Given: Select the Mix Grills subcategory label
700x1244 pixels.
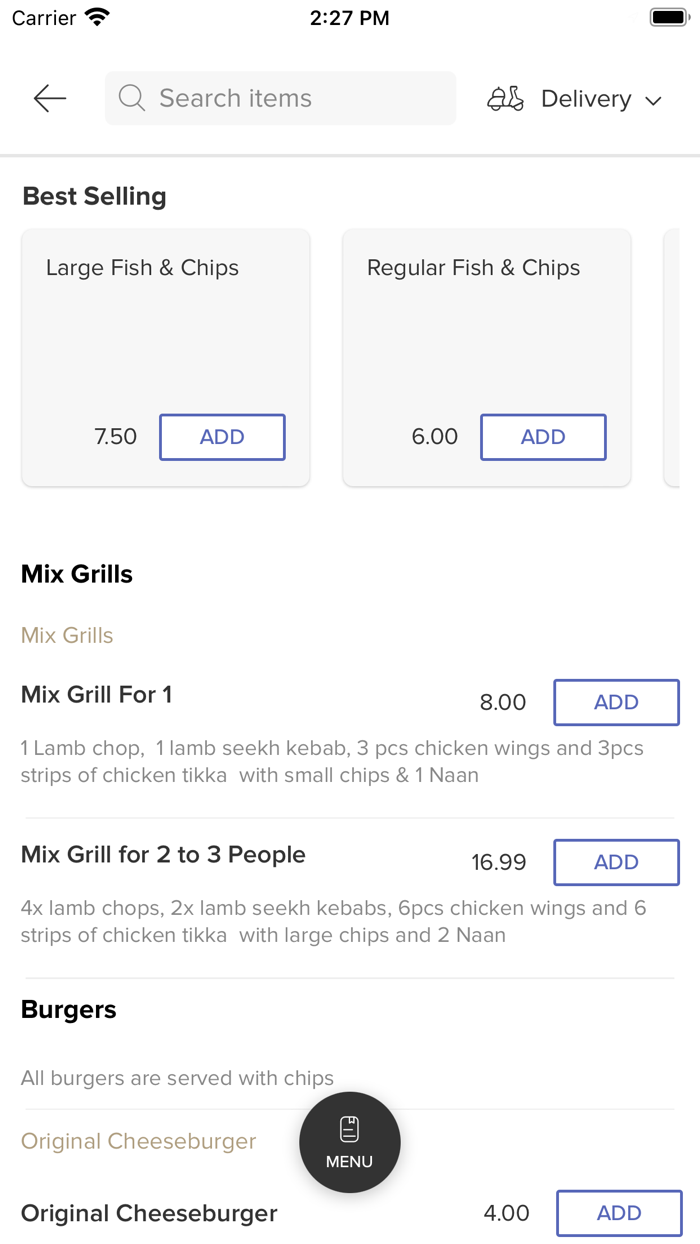Looking at the screenshot, I should click(x=67, y=635).
